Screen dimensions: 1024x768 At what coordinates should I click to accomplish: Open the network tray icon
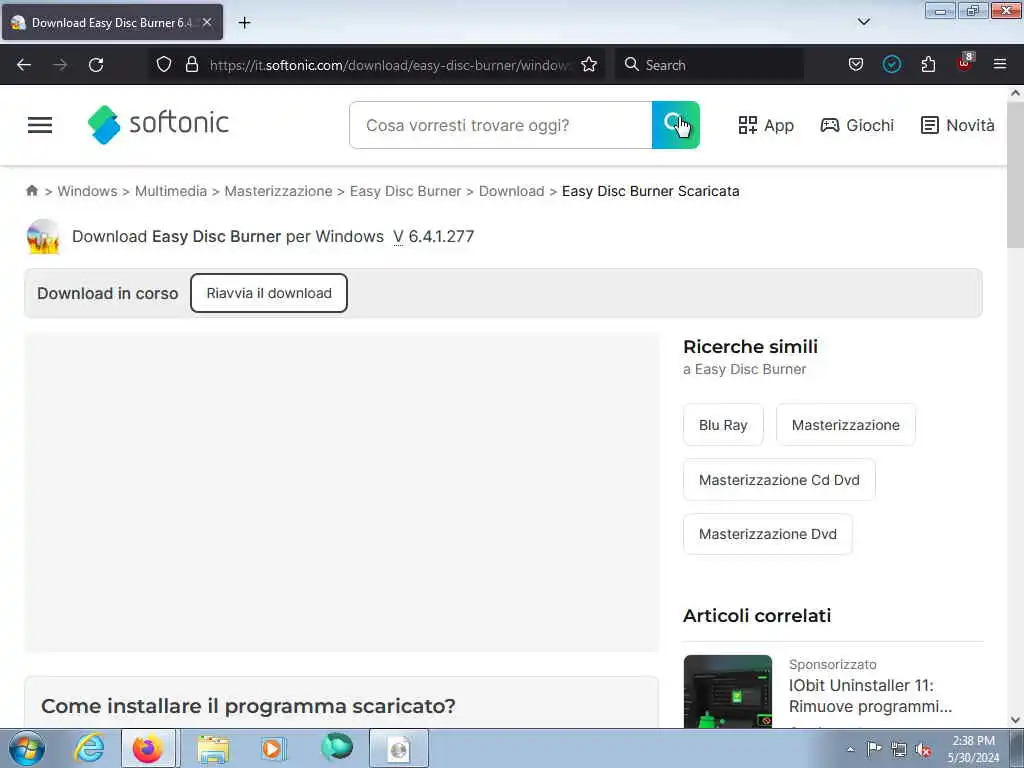(899, 750)
